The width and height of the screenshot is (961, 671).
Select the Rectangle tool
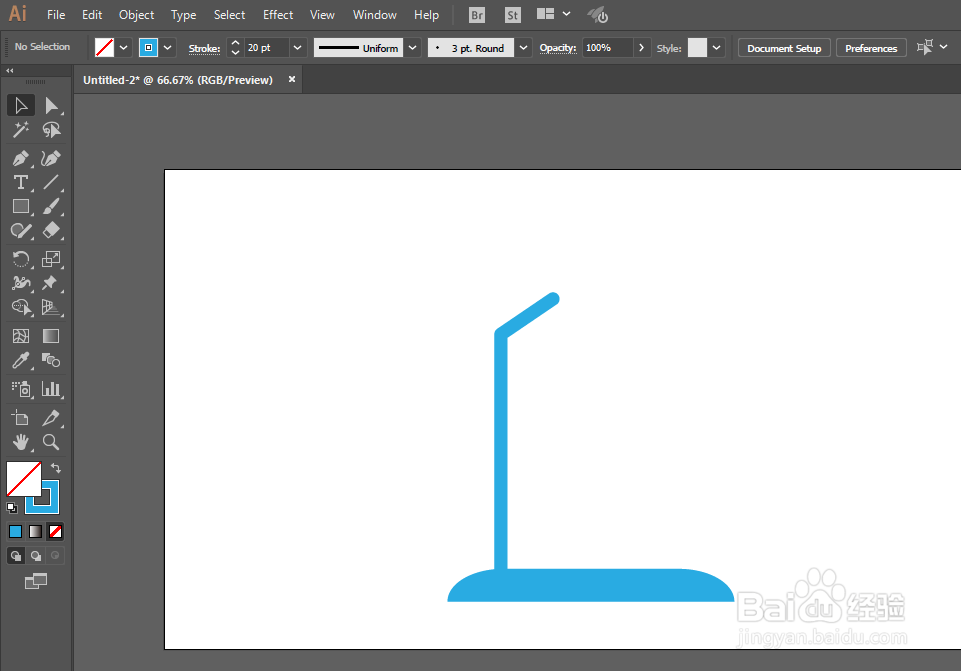[x=21, y=207]
